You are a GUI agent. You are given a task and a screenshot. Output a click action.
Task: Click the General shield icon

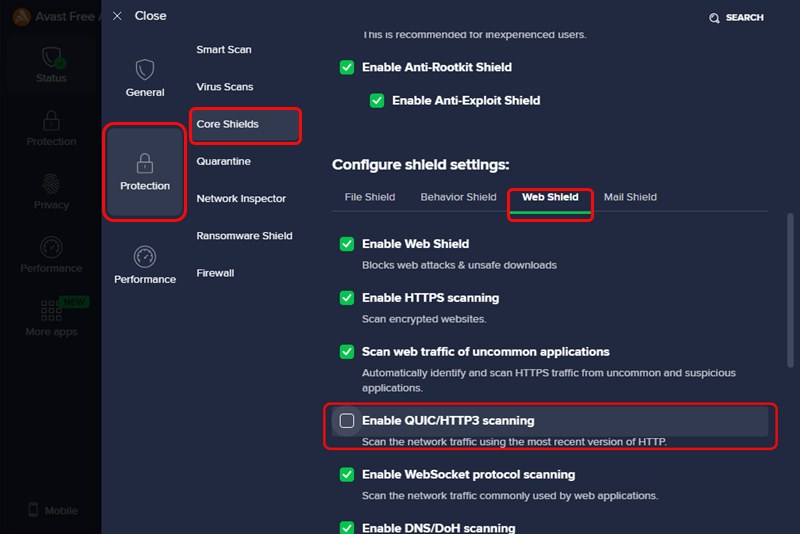pos(145,71)
